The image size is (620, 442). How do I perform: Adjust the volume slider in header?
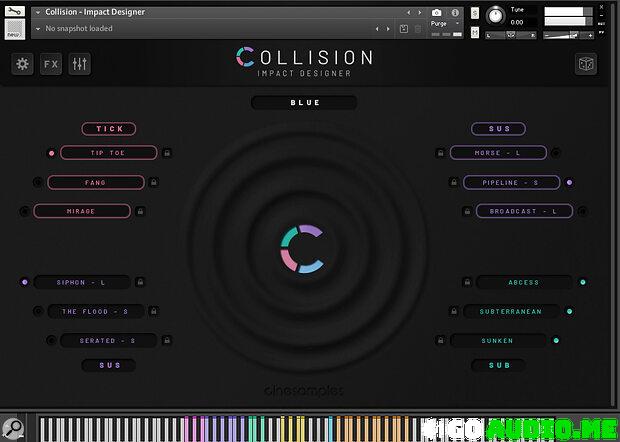coord(569,35)
